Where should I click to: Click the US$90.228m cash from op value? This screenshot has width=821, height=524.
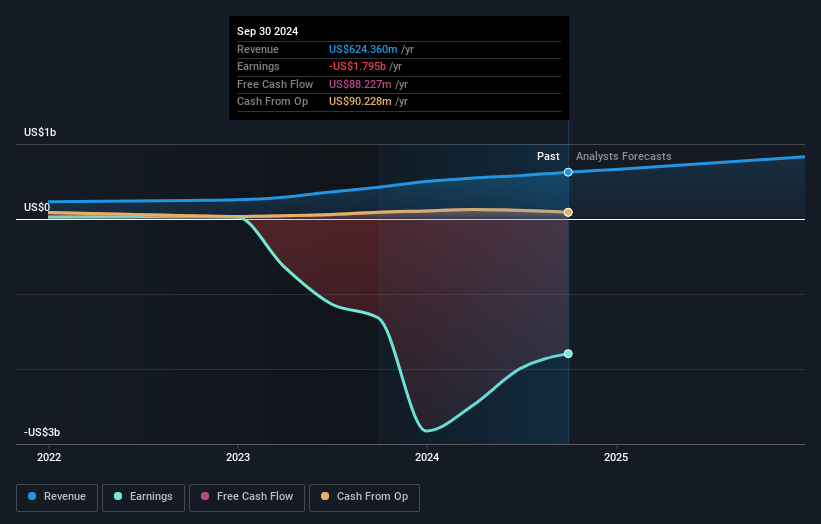(360, 102)
